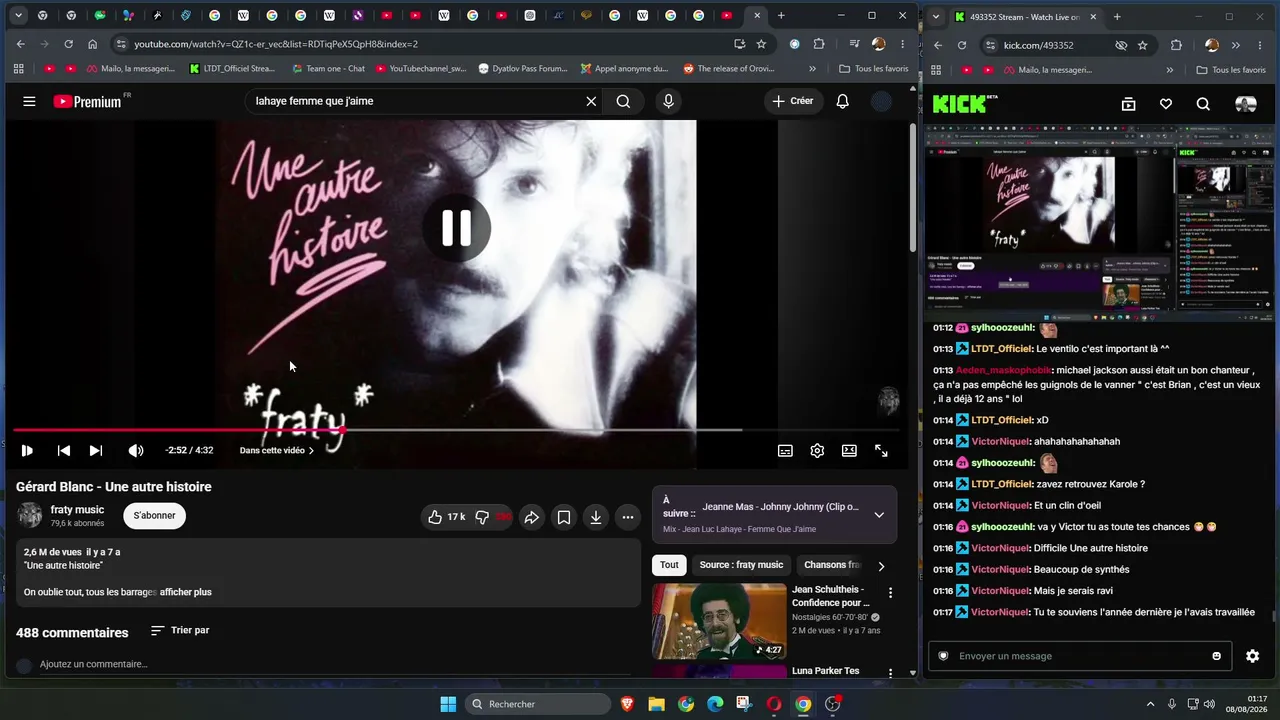This screenshot has height=720, width=1280.
Task: Open Kick search magnifier
Action: [1203, 104]
